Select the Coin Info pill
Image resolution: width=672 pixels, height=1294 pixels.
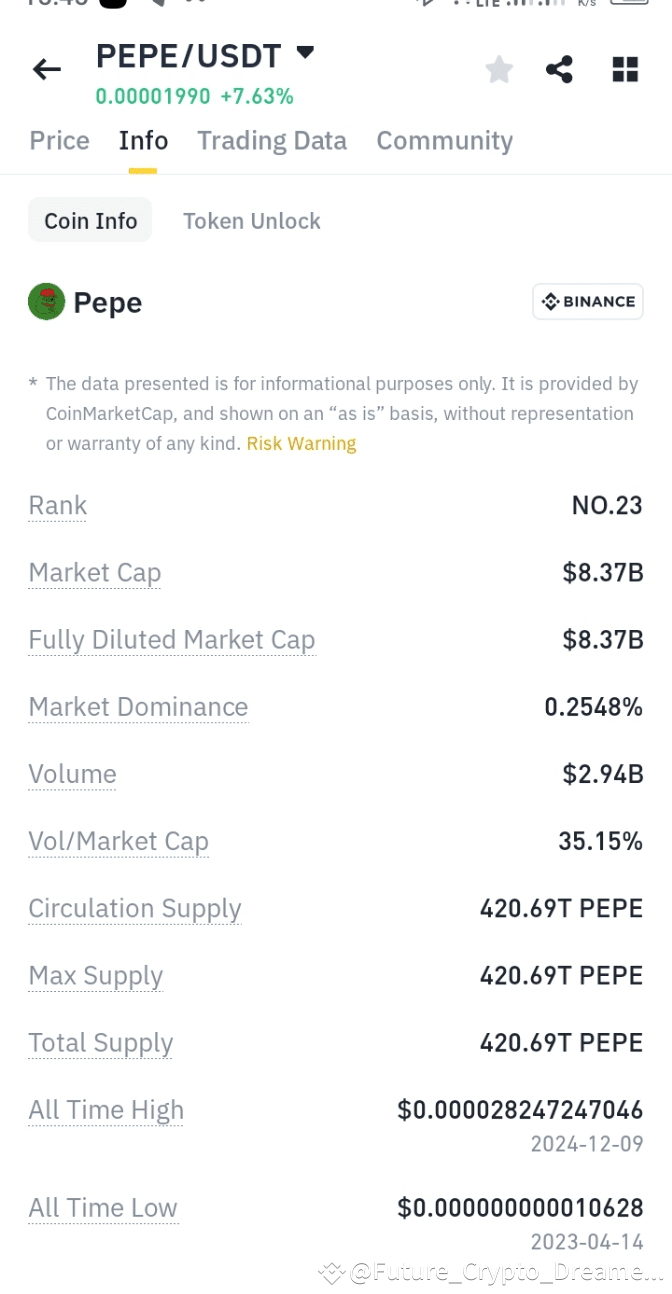tap(90, 221)
